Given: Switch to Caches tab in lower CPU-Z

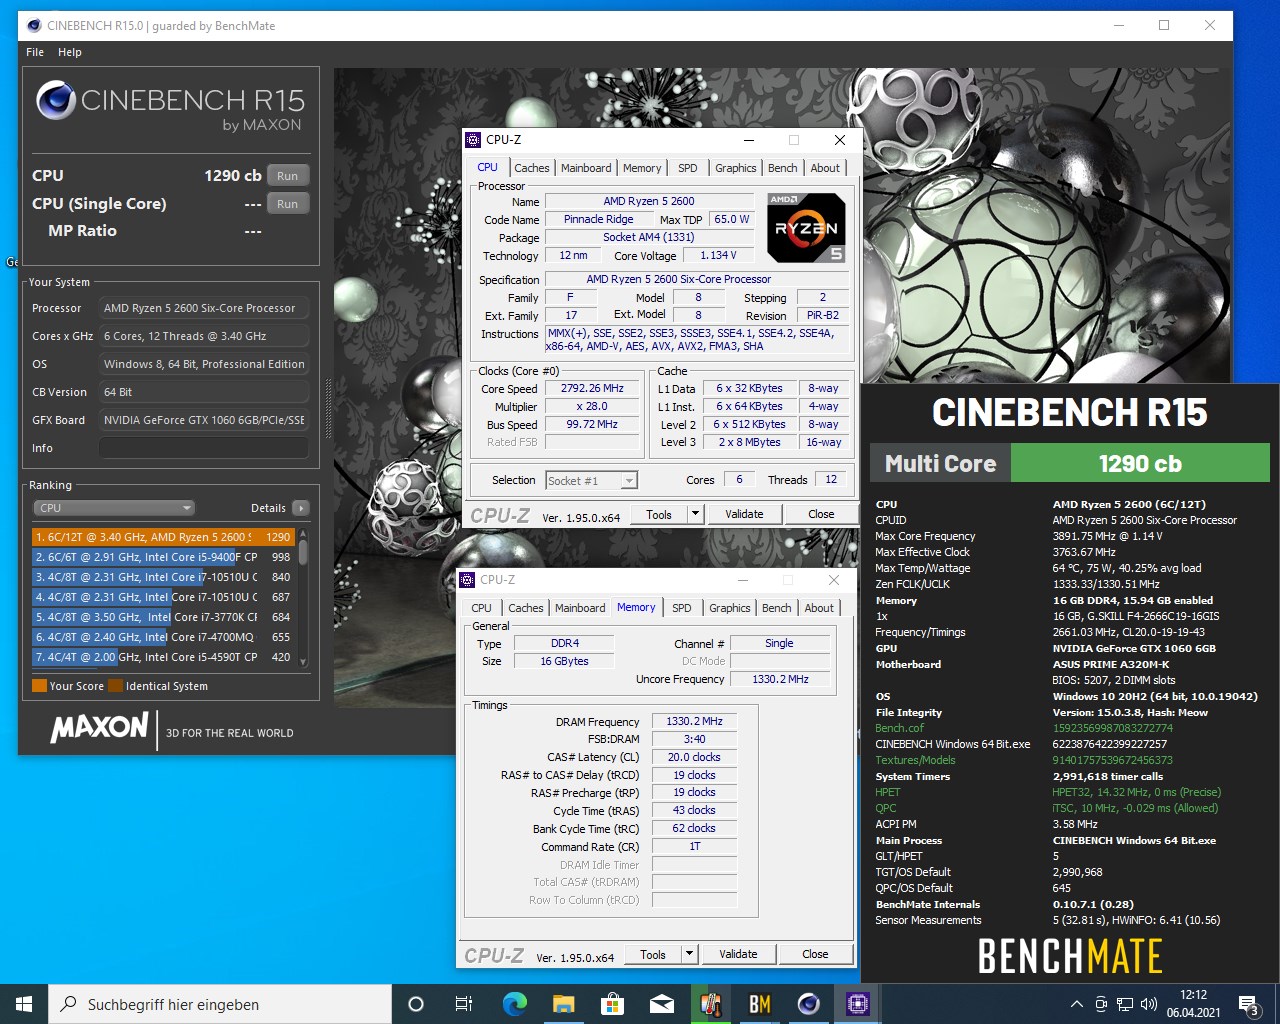Looking at the screenshot, I should pos(526,608).
